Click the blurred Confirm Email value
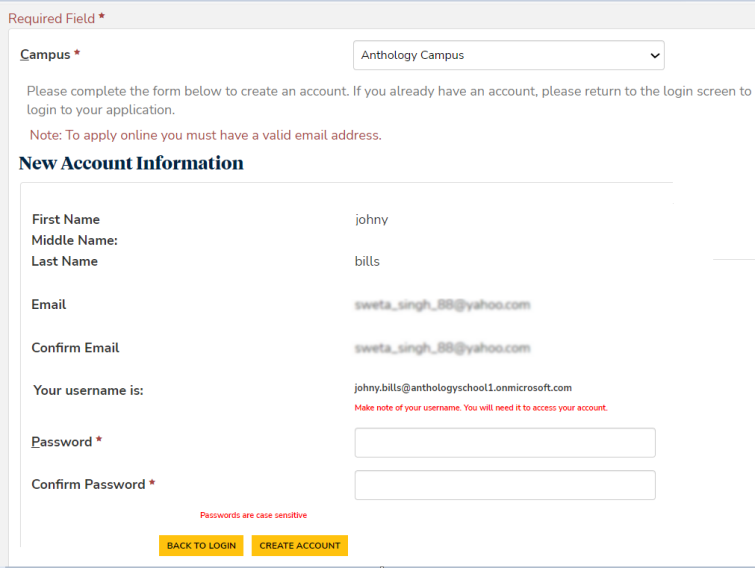Image resolution: width=755 pixels, height=568 pixels. tap(442, 348)
